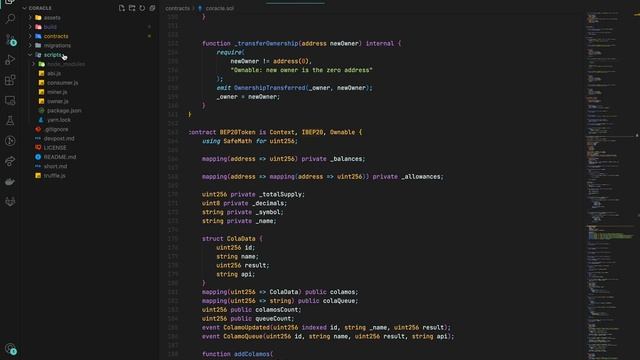Open Run and Debug view
The image size is (640, 360).
tap(10, 60)
